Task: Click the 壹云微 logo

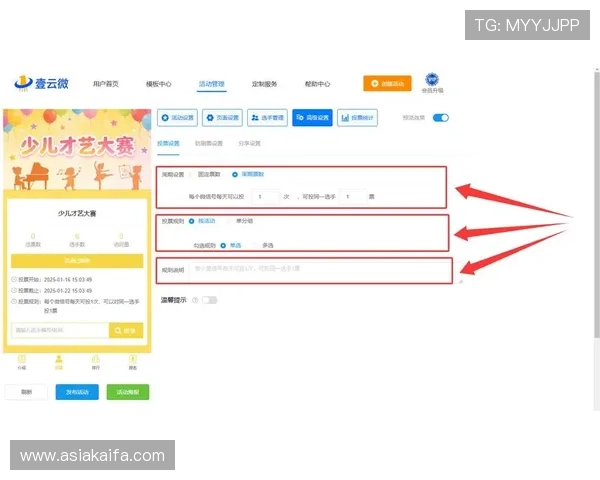Action: [41, 83]
